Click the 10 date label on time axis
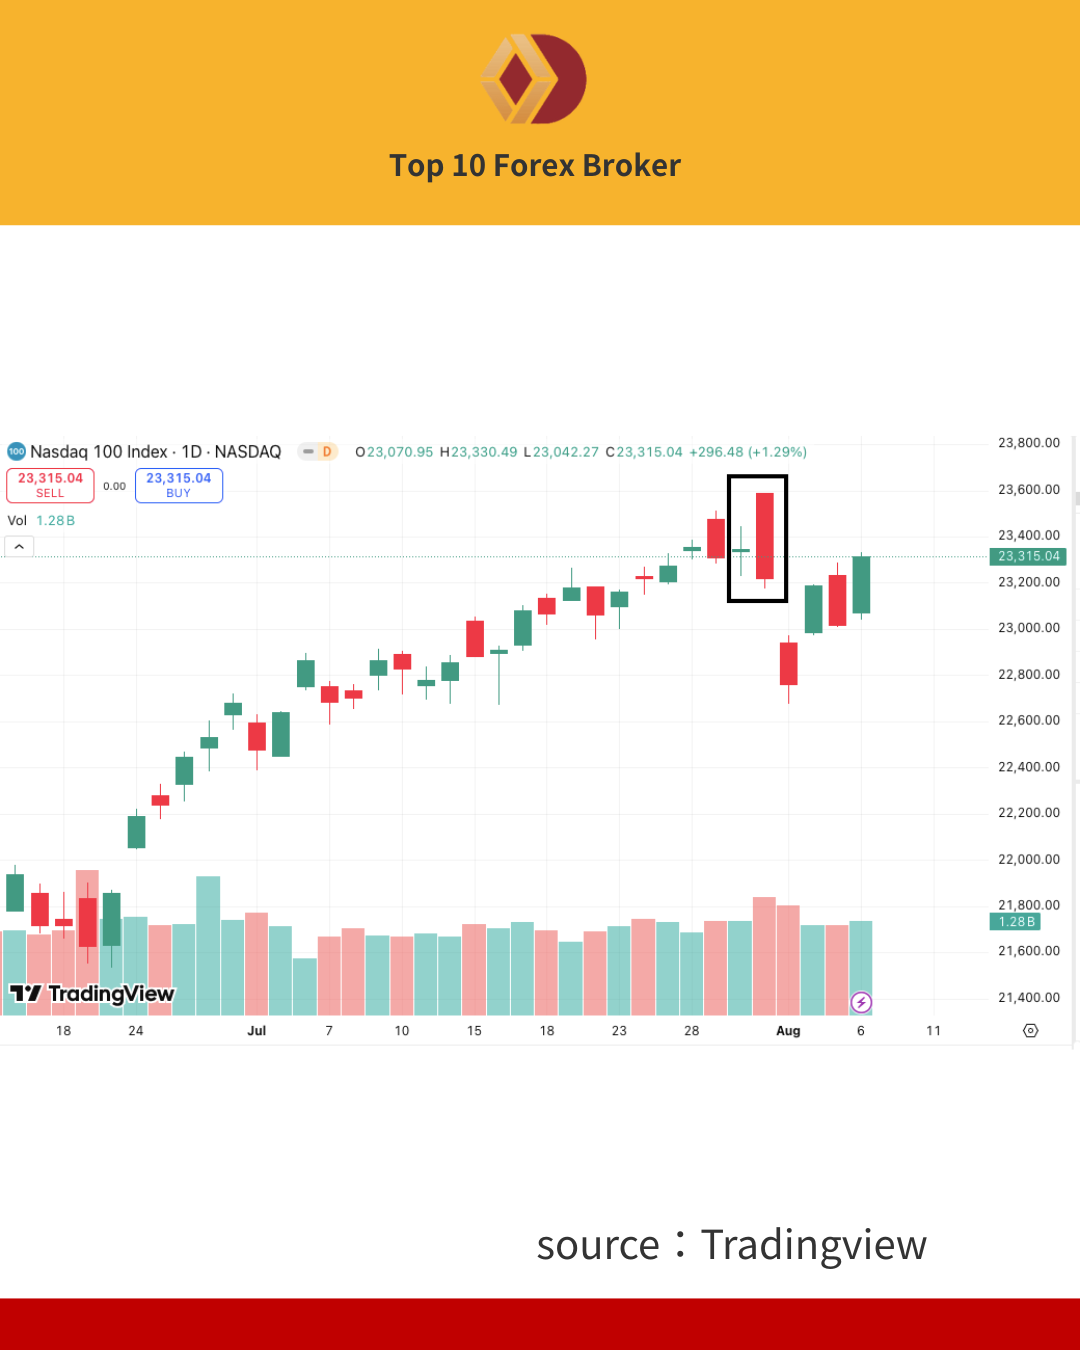 402,1031
